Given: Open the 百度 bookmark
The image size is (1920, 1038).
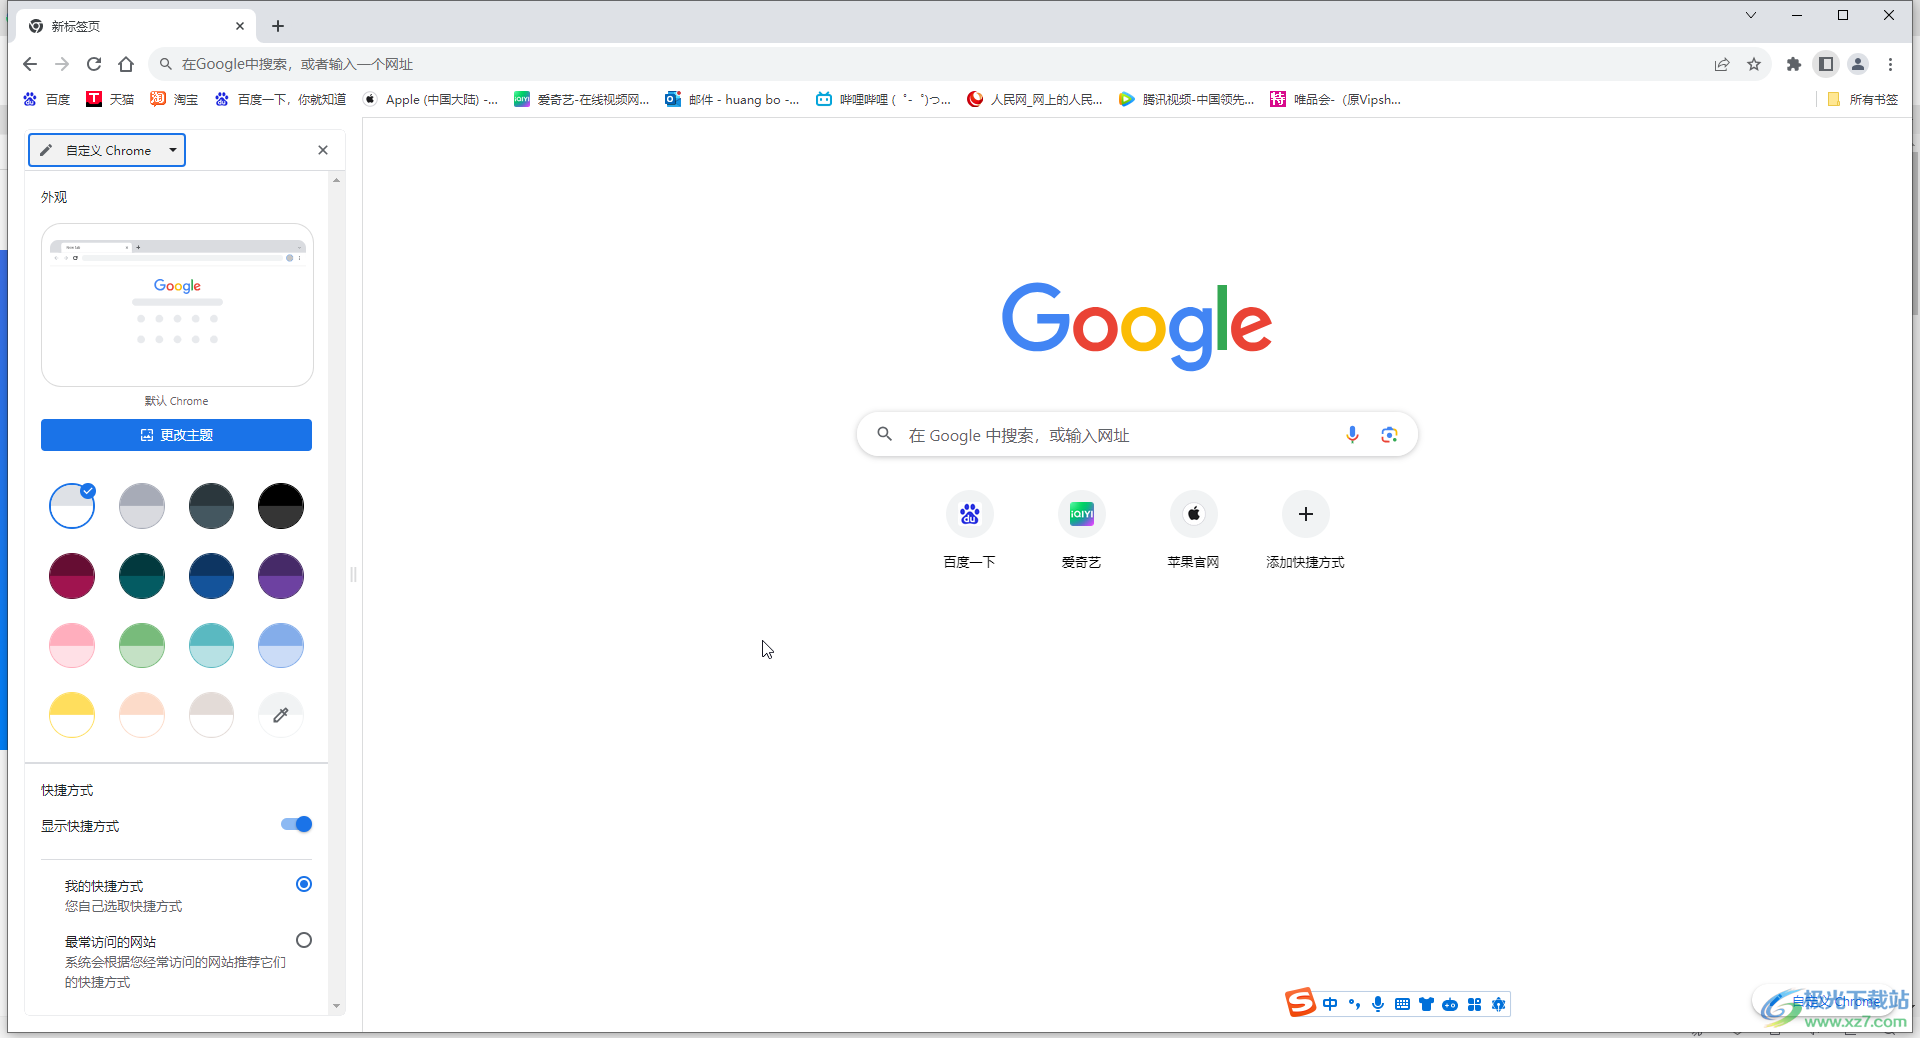Looking at the screenshot, I should (47, 99).
